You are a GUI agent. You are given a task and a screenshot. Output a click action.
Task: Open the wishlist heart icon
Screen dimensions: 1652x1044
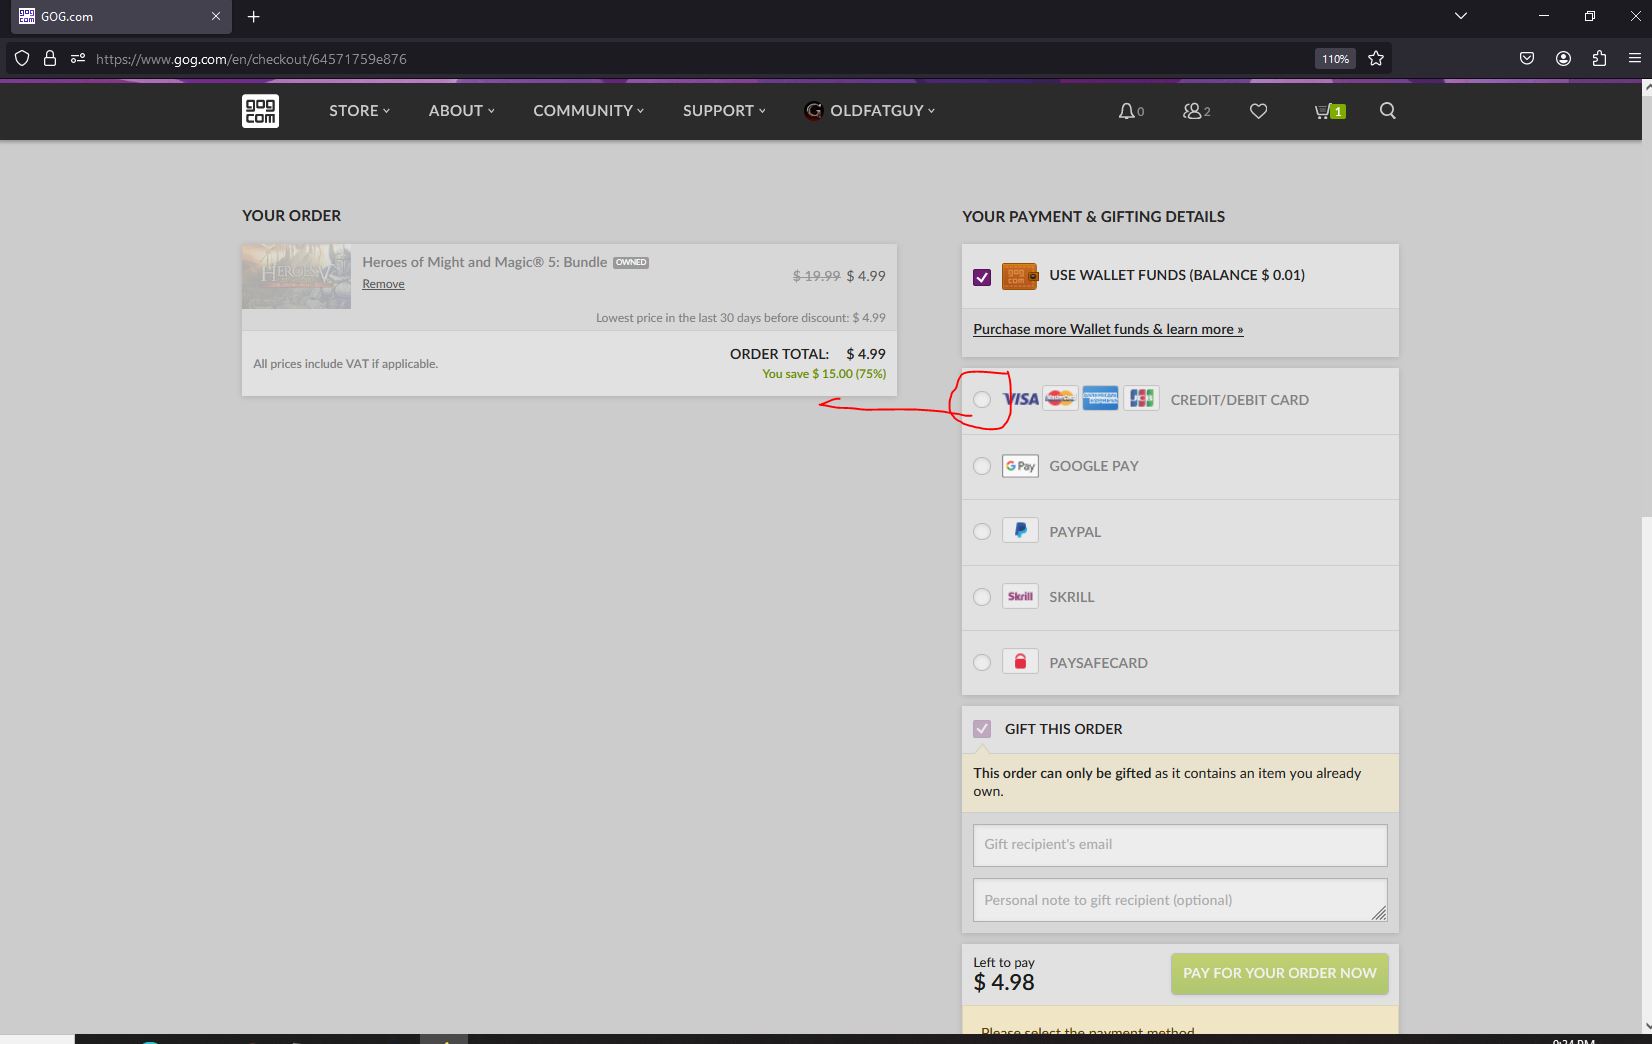tap(1258, 111)
